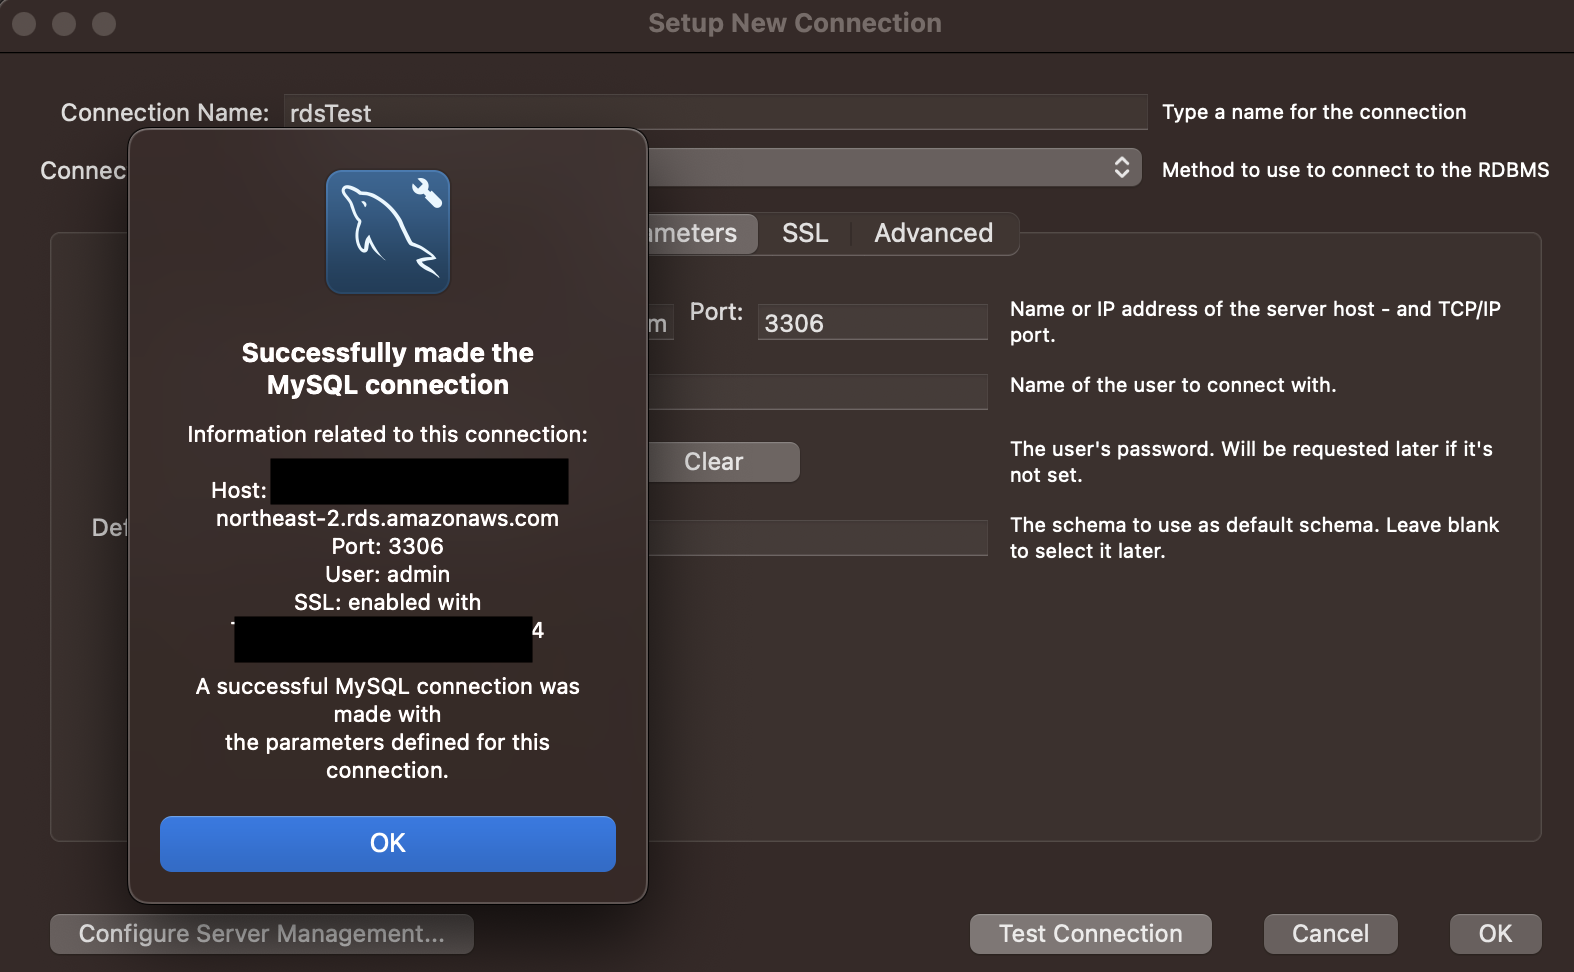Click the Port field showing 3306
This screenshot has width=1574, height=972.
pyautogui.click(x=872, y=322)
